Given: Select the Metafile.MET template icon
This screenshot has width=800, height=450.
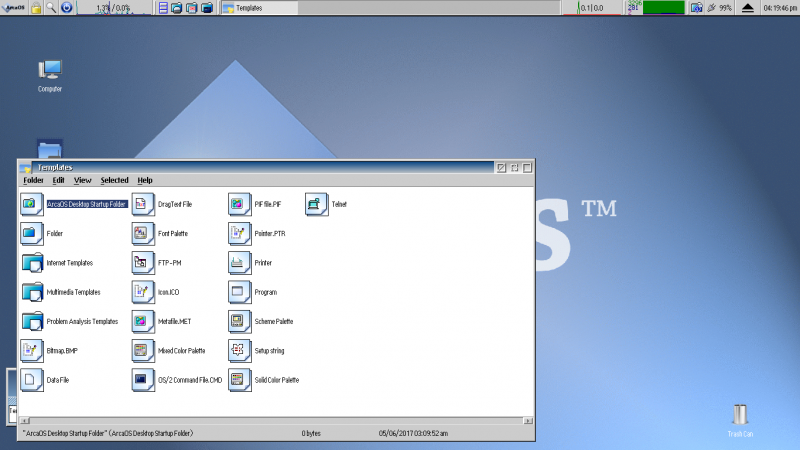Looking at the screenshot, I should pyautogui.click(x=142, y=321).
